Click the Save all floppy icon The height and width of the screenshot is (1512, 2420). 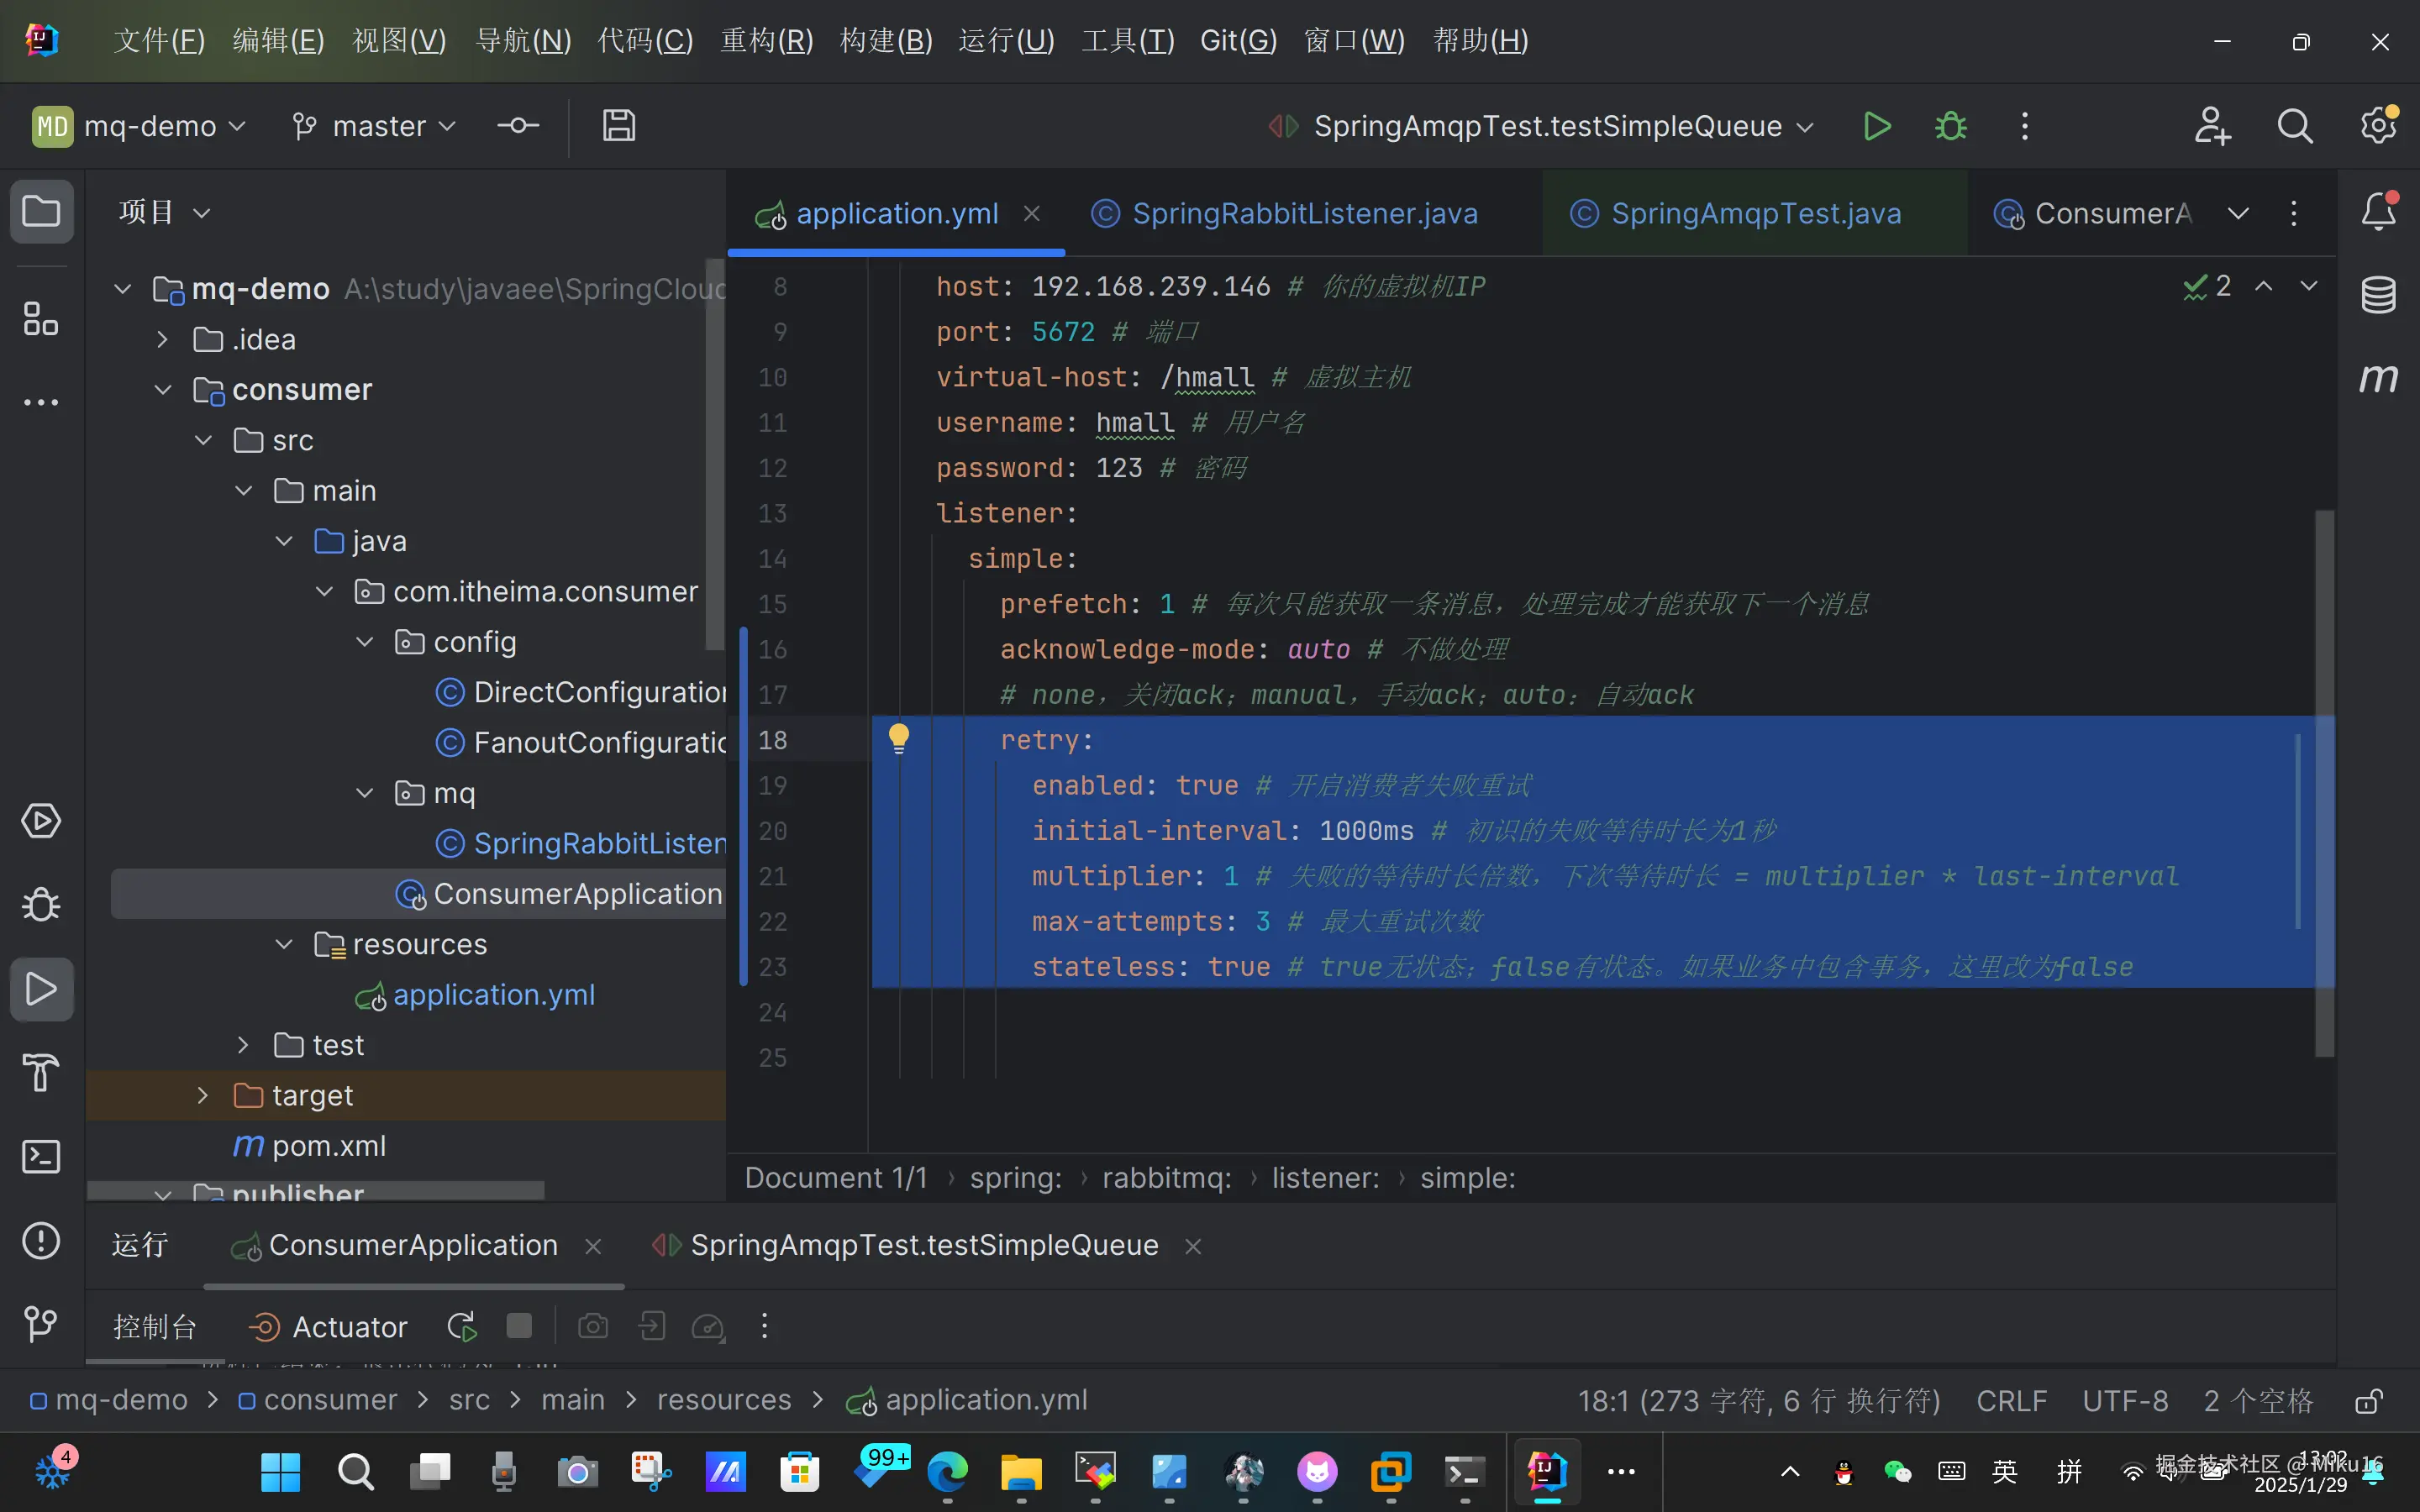point(618,126)
